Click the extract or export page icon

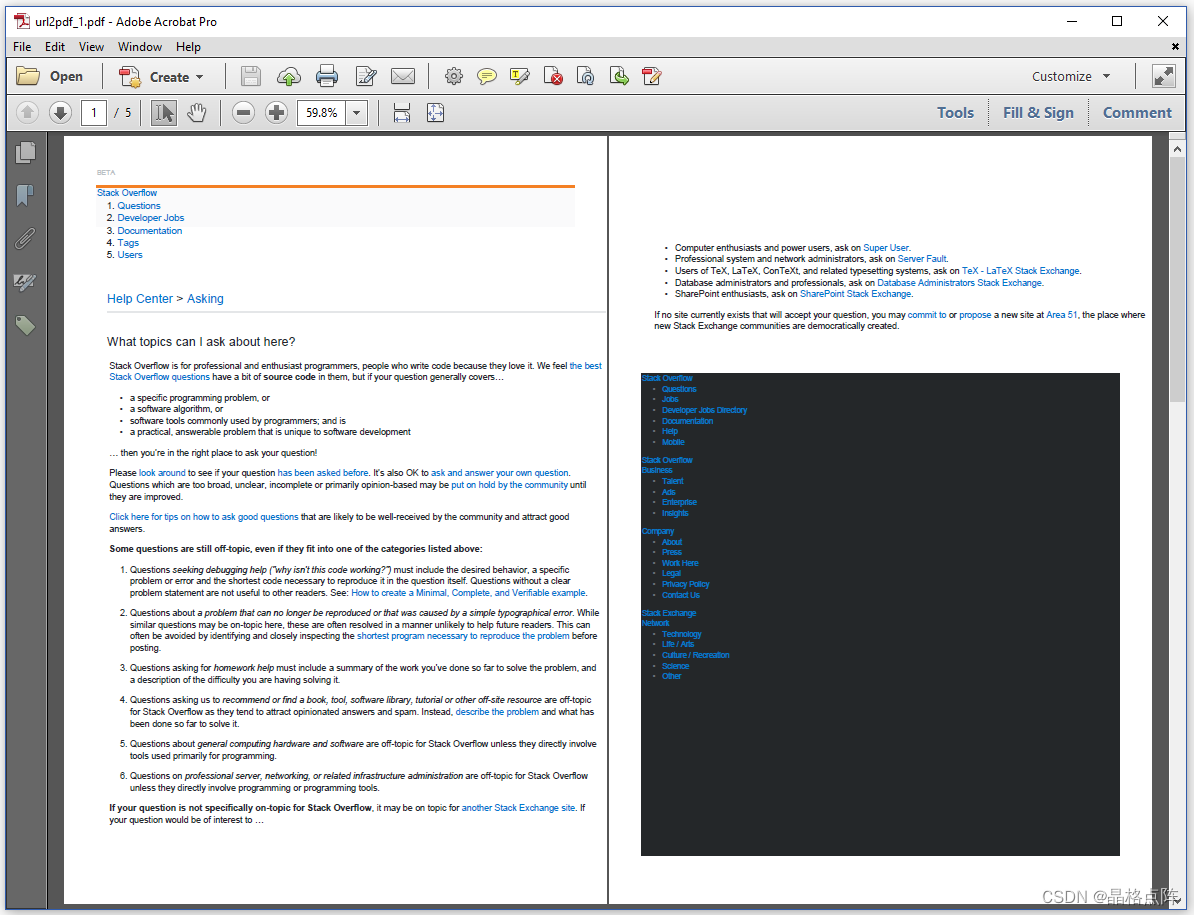point(619,76)
